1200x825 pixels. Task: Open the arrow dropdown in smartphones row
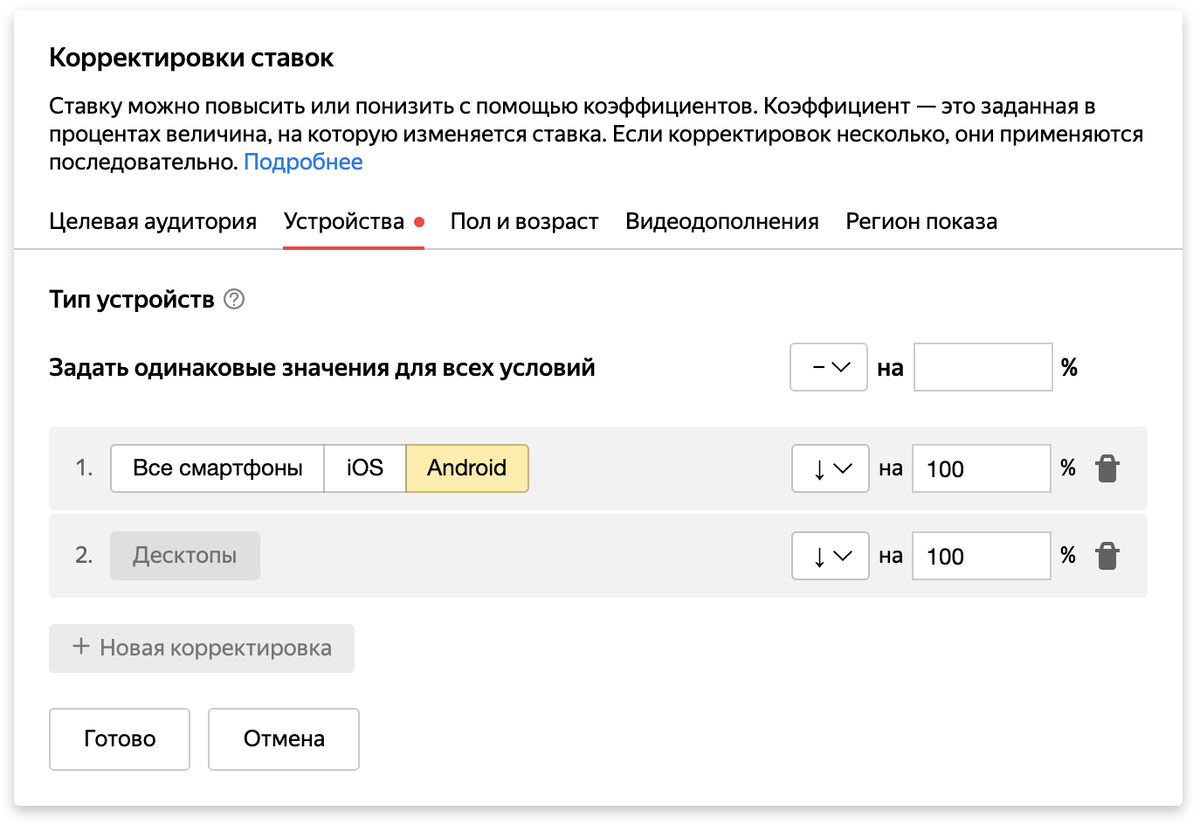coord(830,468)
